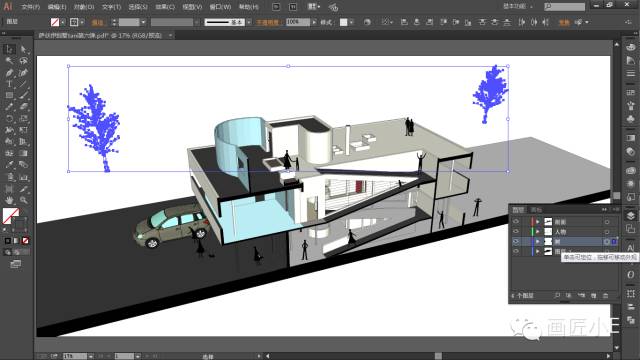Select the Gradient tool
The width and height of the screenshot is (640, 360).
pyautogui.click(x=24, y=153)
